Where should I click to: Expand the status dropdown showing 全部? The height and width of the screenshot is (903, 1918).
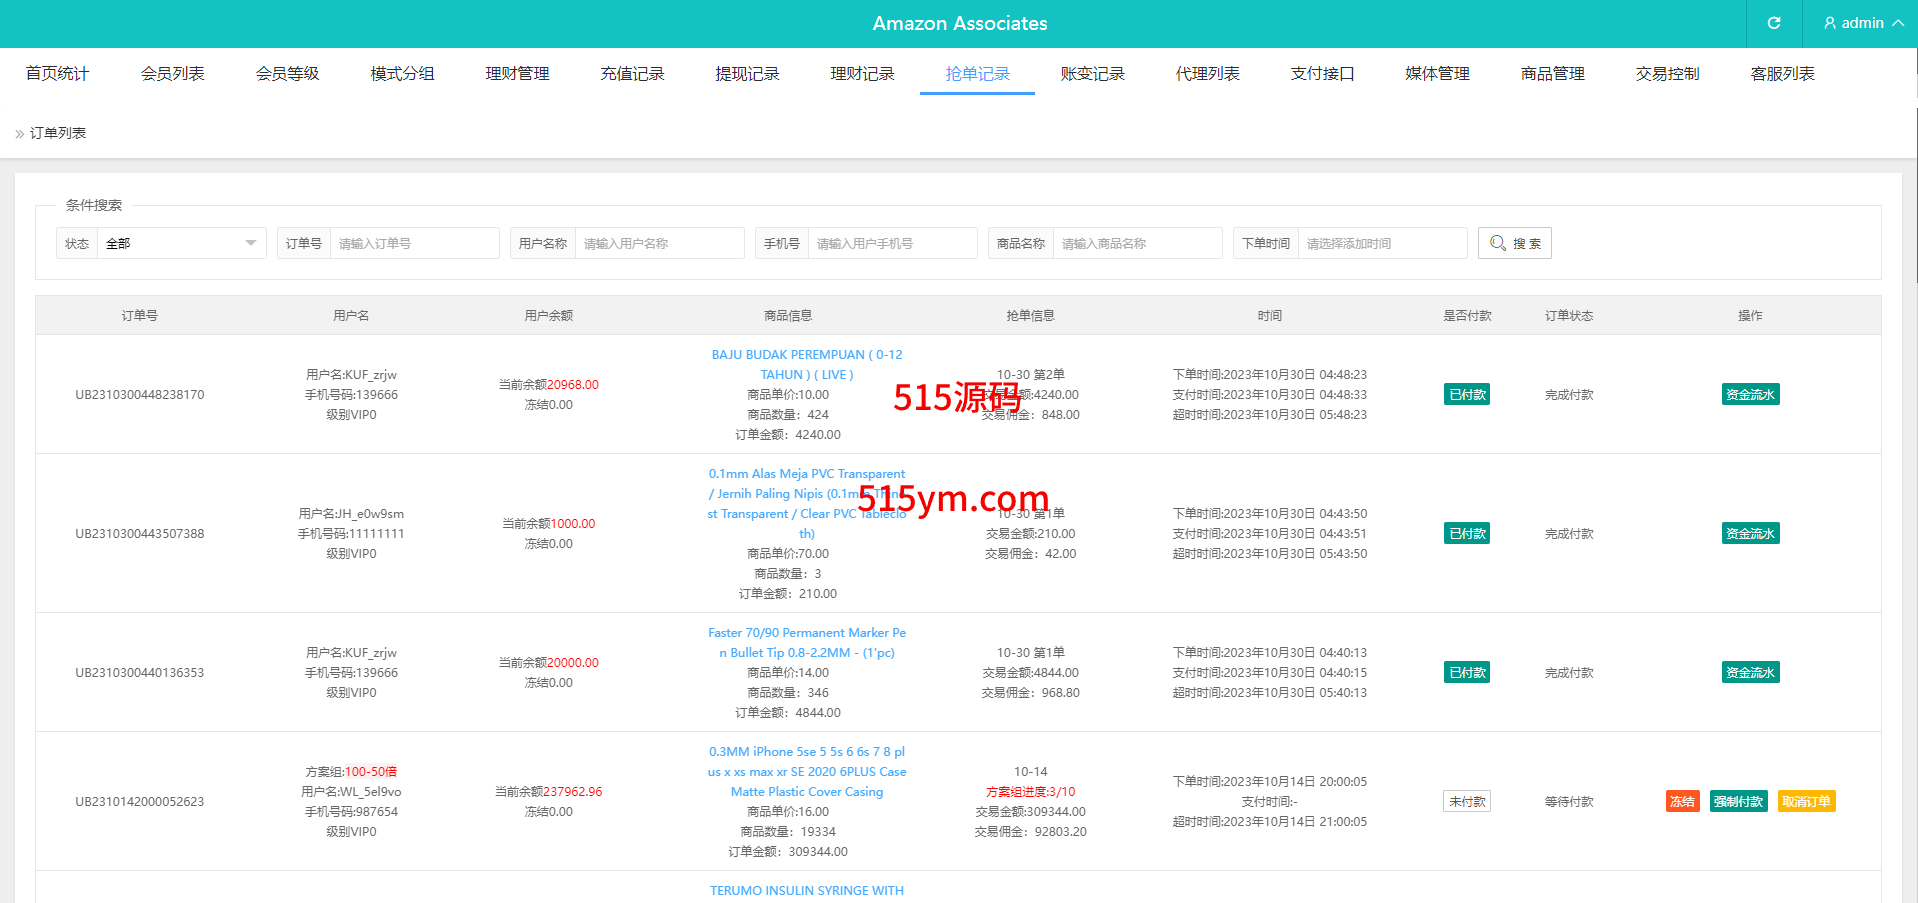181,243
